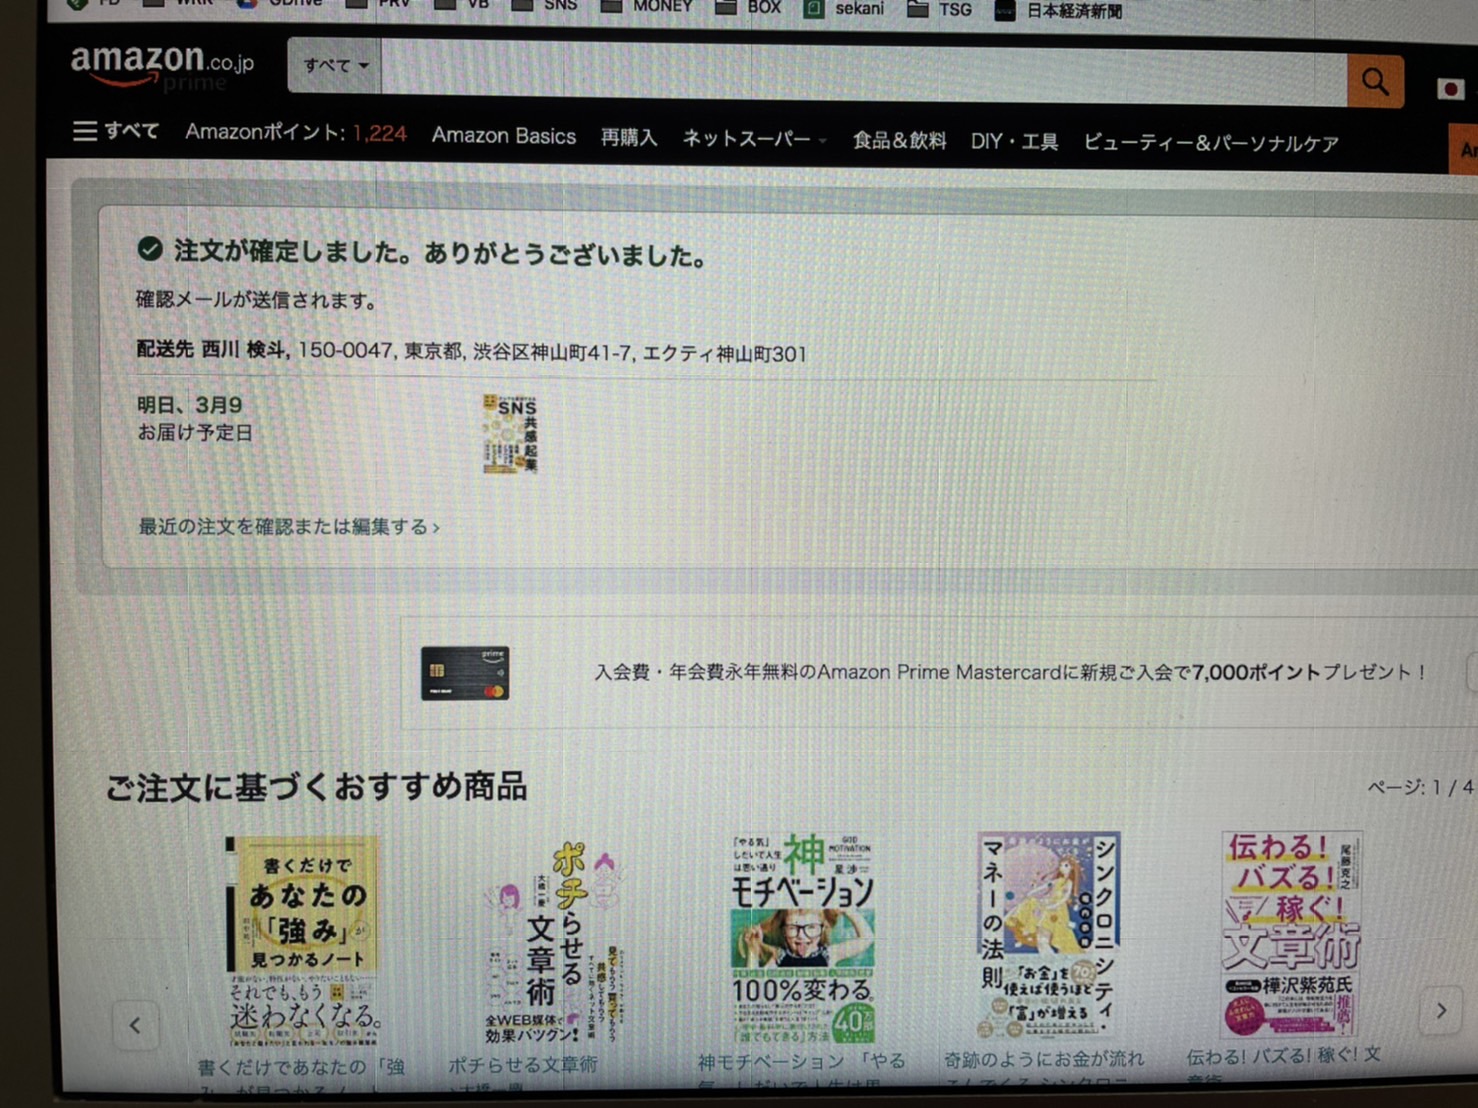
Task: Click 確認メールが送信されます text
Action: (x=256, y=300)
